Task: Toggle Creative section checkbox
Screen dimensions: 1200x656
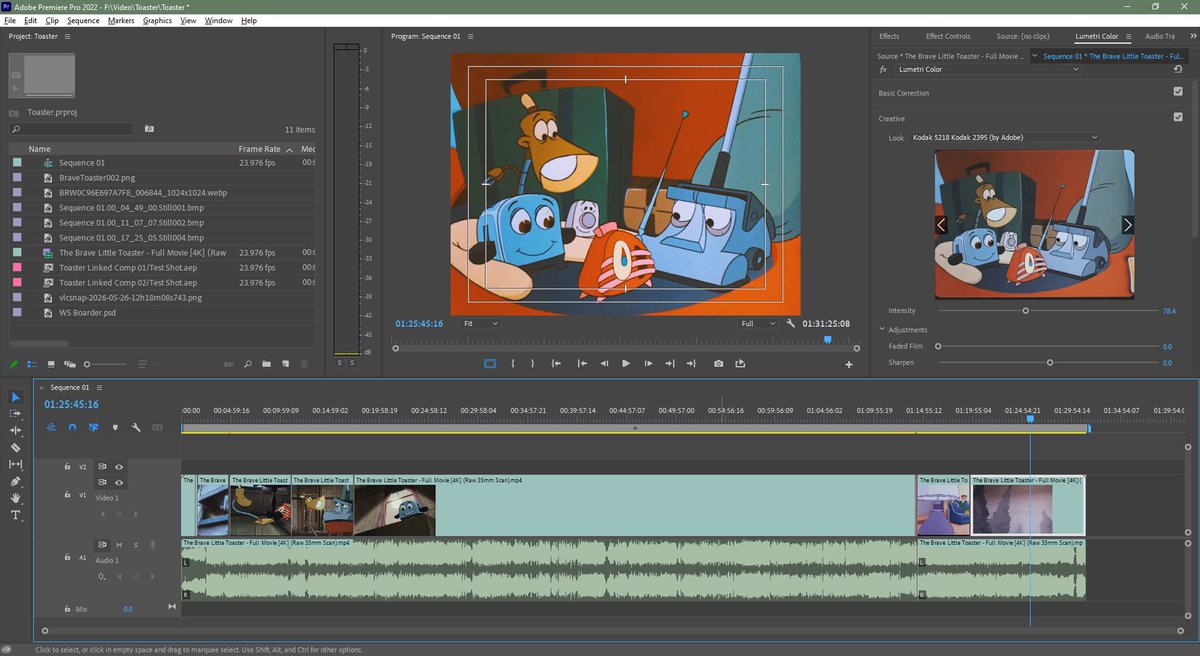Action: click(x=1178, y=117)
